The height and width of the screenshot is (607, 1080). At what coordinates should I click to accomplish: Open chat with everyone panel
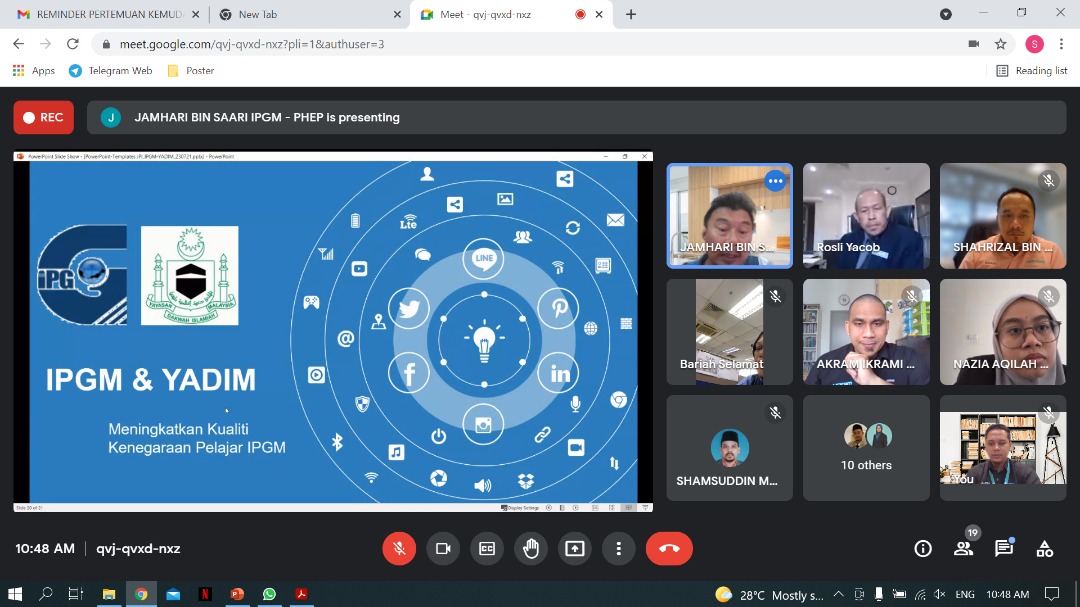pos(1004,548)
